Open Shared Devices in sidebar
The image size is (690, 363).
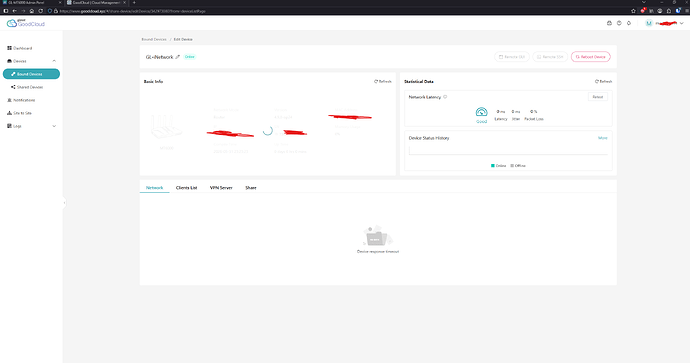(27, 87)
